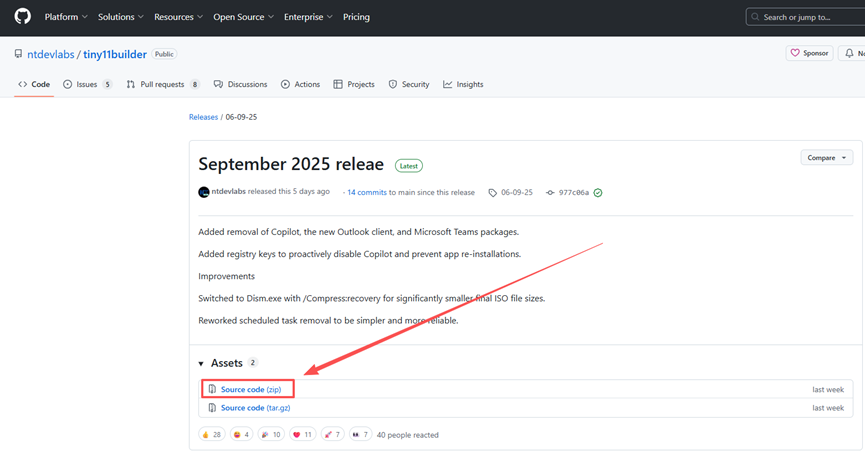Expand the Resources menu
The height and width of the screenshot is (452, 865).
(x=178, y=17)
